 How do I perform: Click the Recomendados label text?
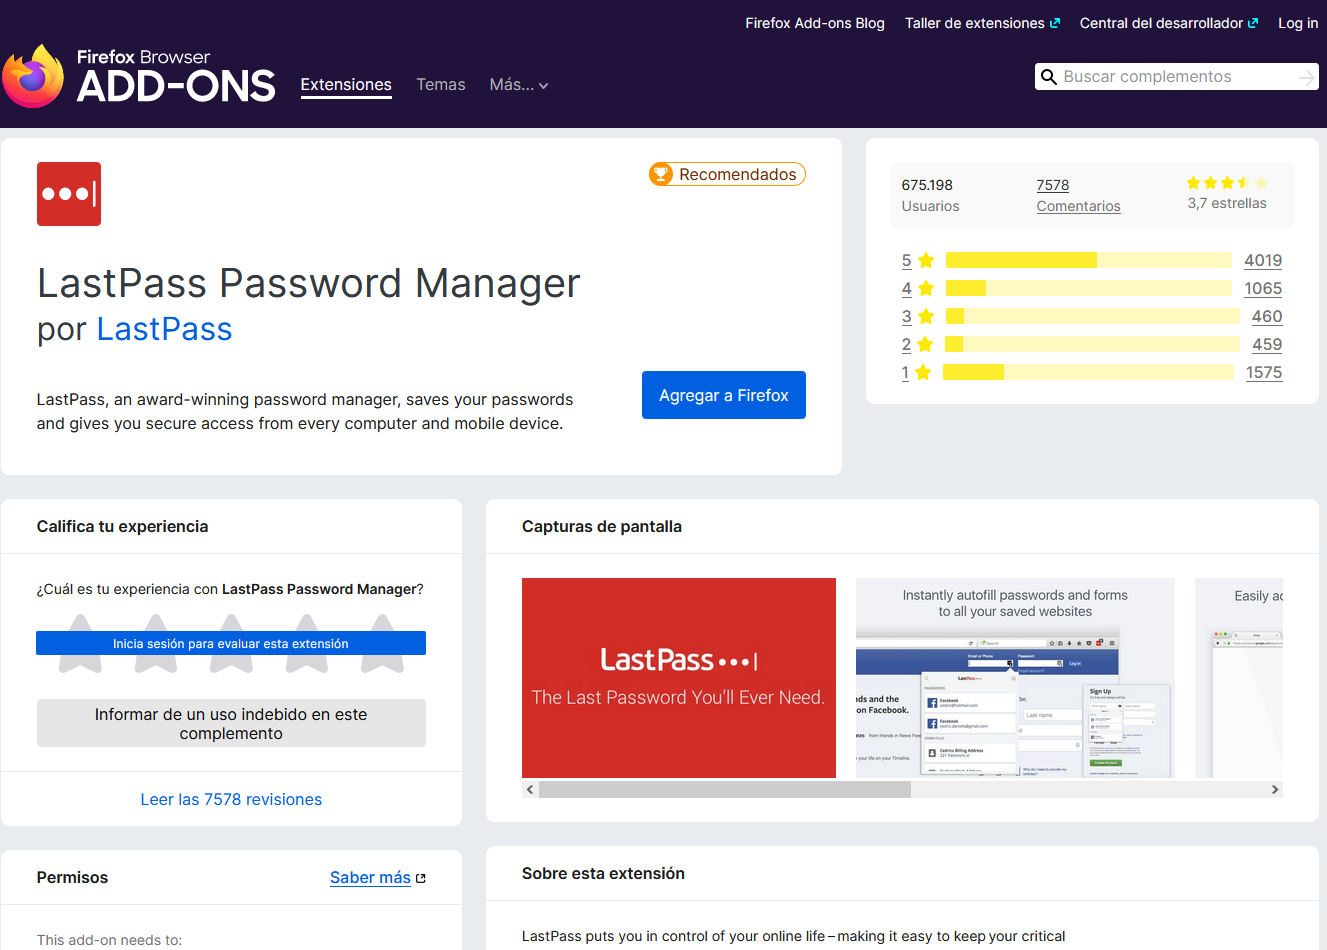(x=738, y=174)
